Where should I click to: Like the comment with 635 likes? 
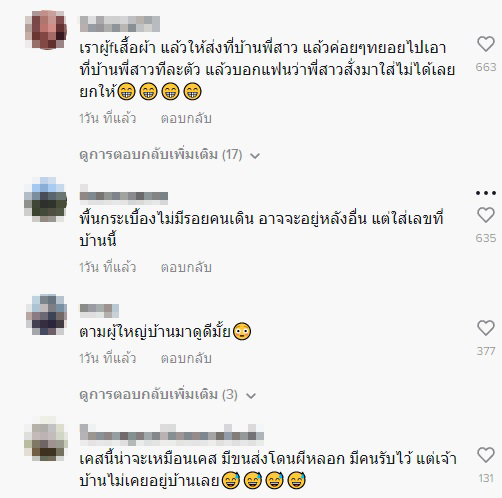486,215
